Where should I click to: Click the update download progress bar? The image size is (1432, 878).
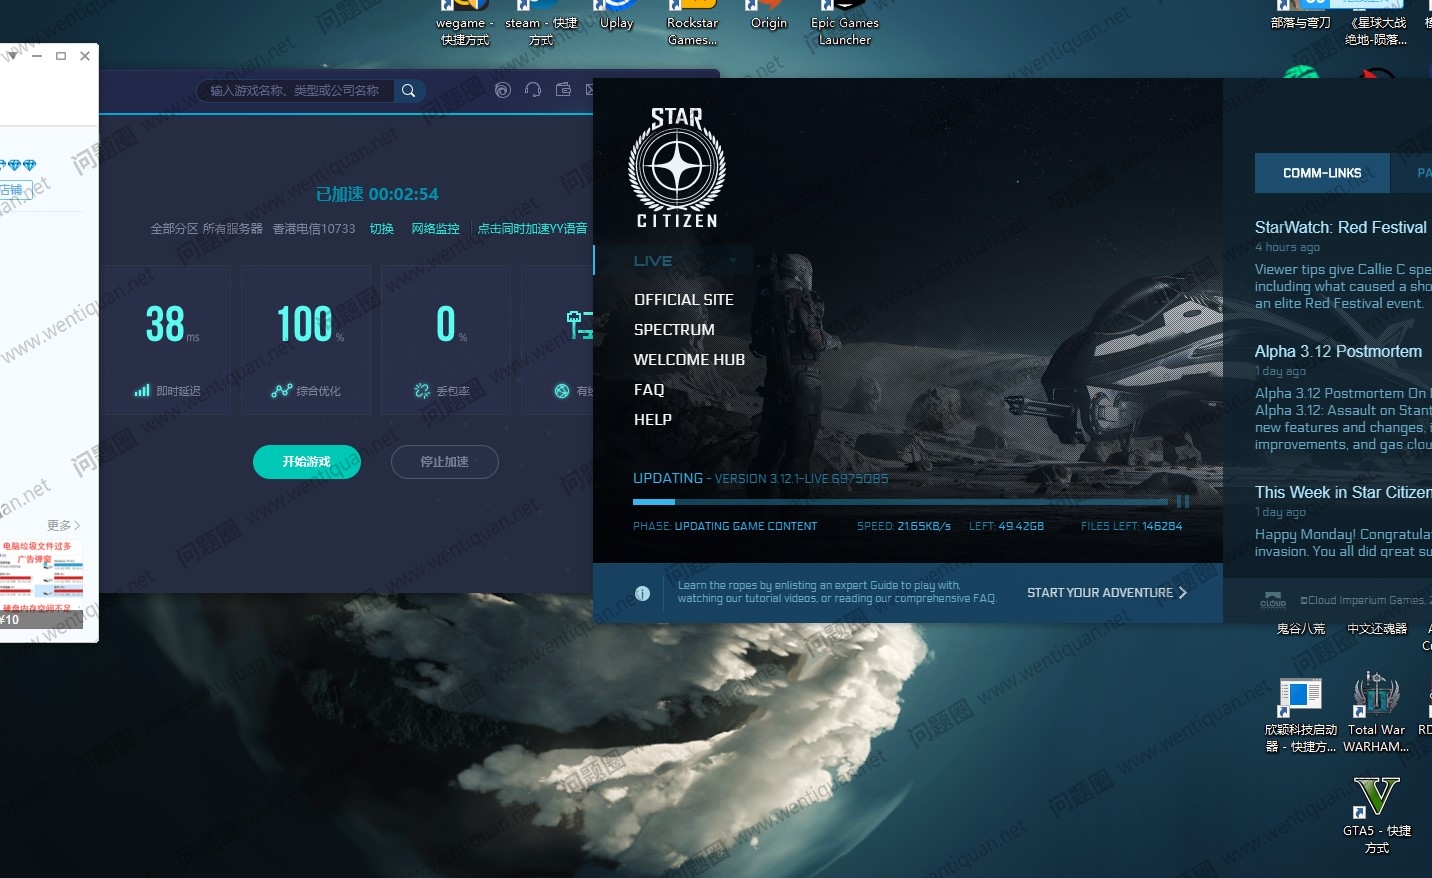tap(900, 502)
